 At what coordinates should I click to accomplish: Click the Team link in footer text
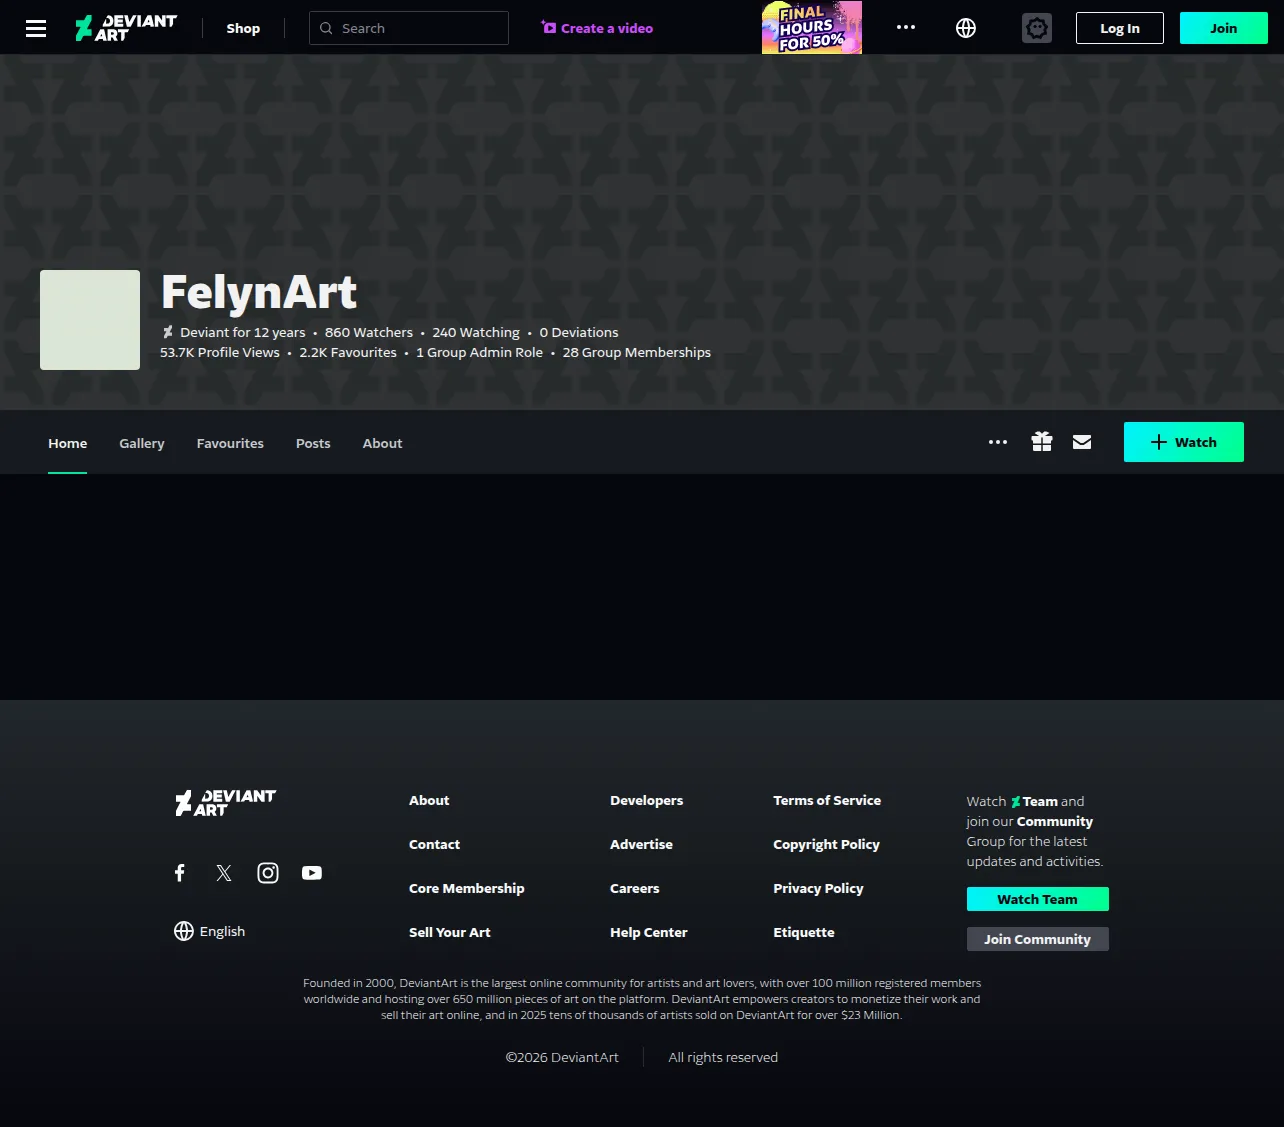pos(1034,801)
